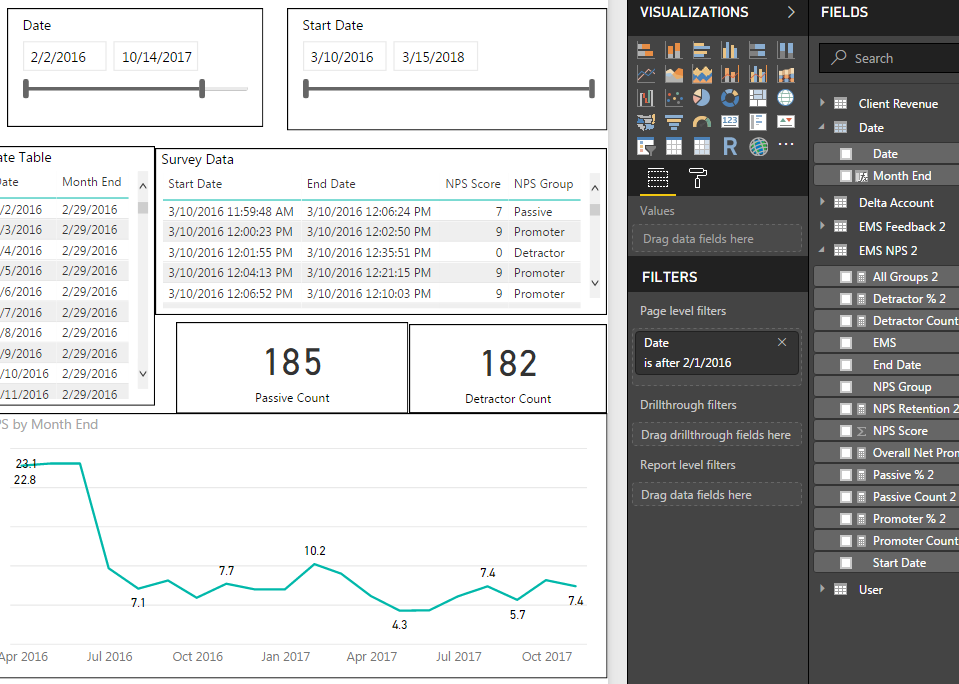
Task: Select the line and stacked column chart
Action: [730, 74]
